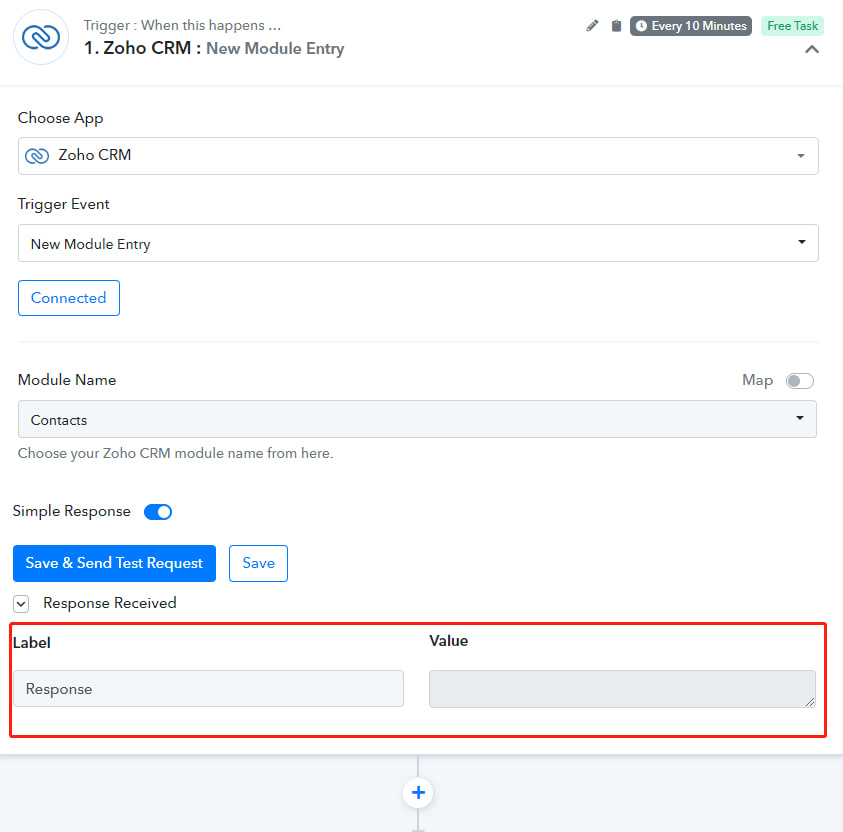Click the clipboard icon beside the pencil
Screen dimensions: 843x832
[616, 26]
